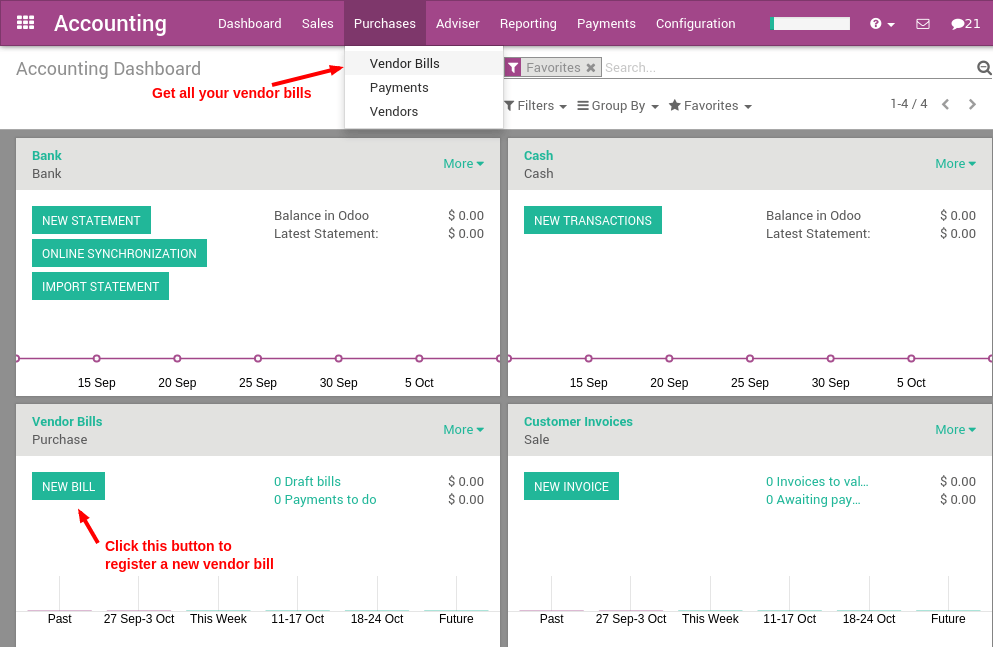Open the Reporting menu
This screenshot has width=993, height=647.
point(528,23)
